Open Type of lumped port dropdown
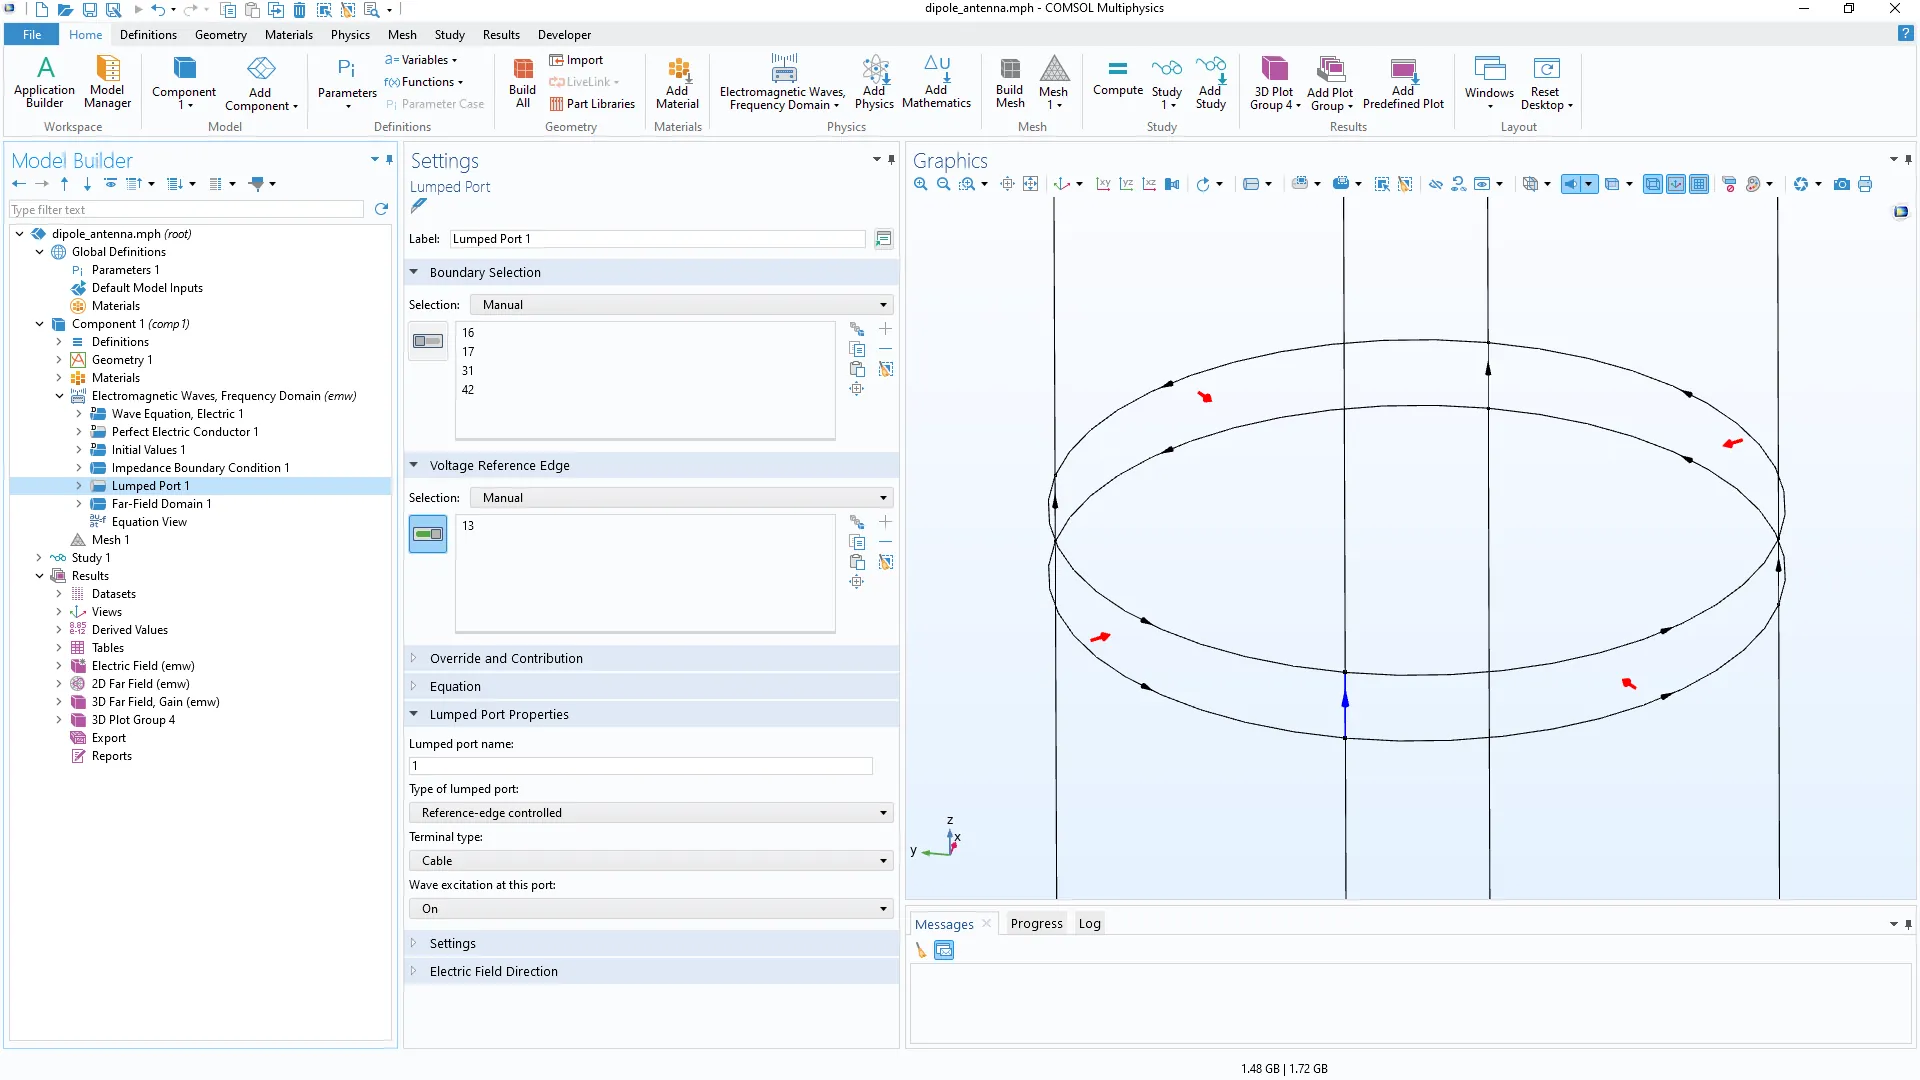The image size is (1920, 1080). (650, 813)
